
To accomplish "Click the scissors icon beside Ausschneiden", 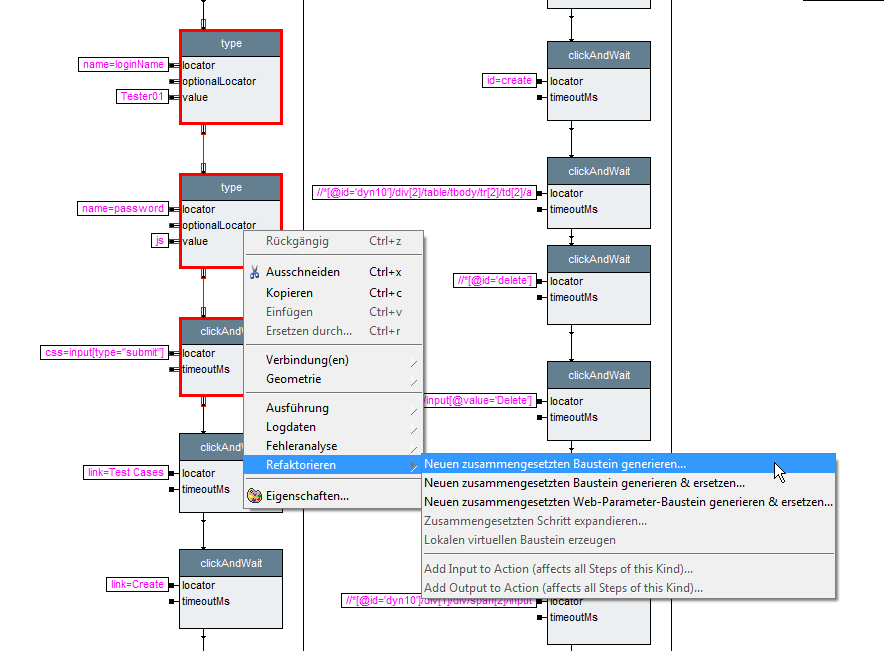I will click(255, 272).
